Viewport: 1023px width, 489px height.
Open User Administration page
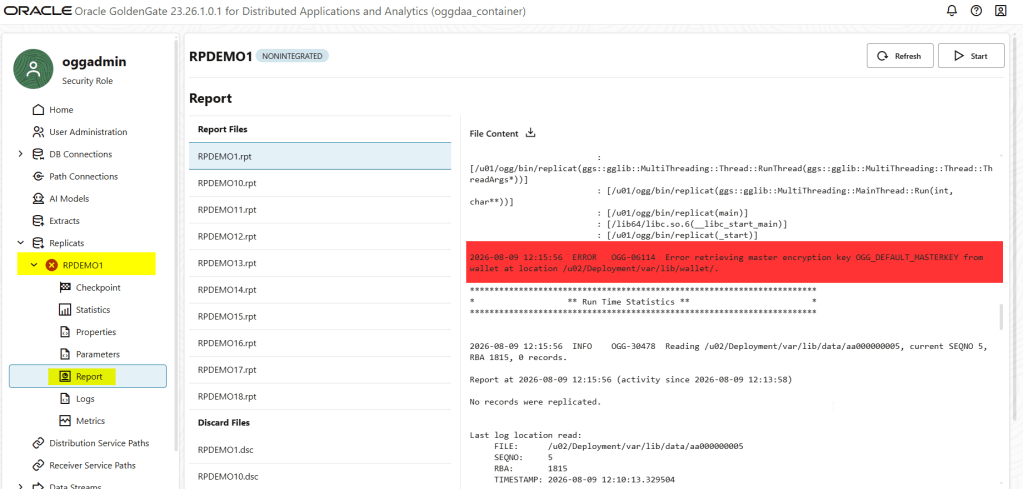[x=88, y=132]
